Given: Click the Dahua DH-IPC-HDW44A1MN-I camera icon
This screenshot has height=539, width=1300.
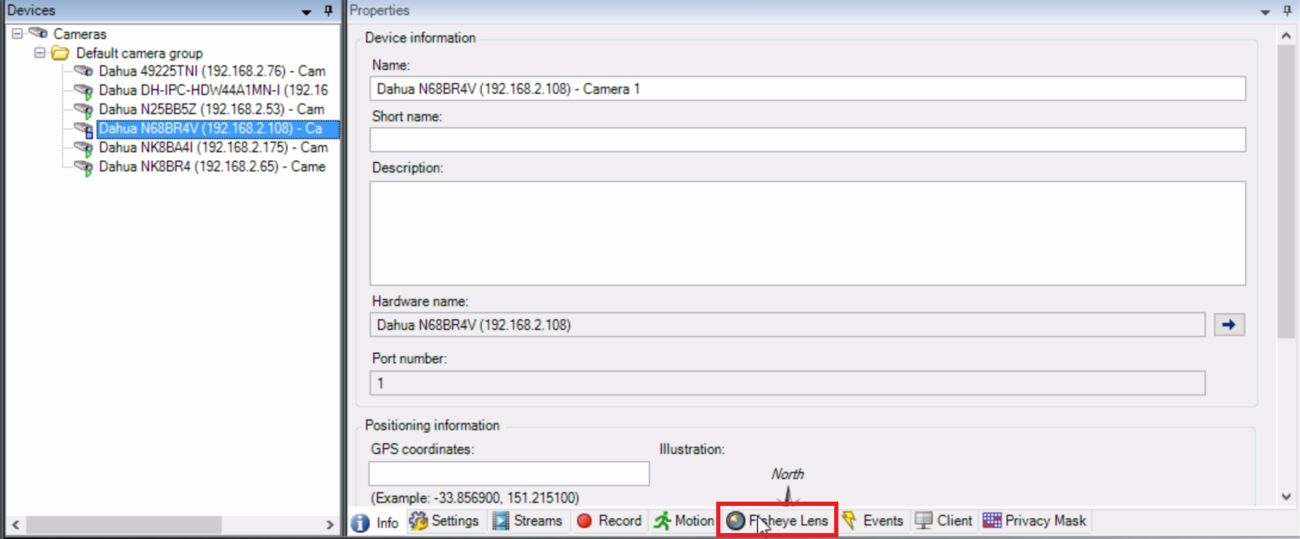Looking at the screenshot, I should pos(83,91).
